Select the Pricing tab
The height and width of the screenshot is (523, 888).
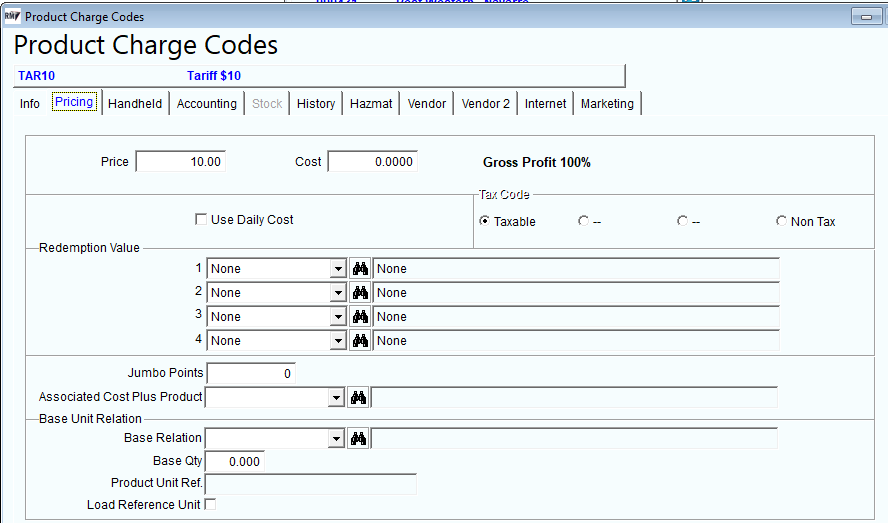tap(74, 102)
